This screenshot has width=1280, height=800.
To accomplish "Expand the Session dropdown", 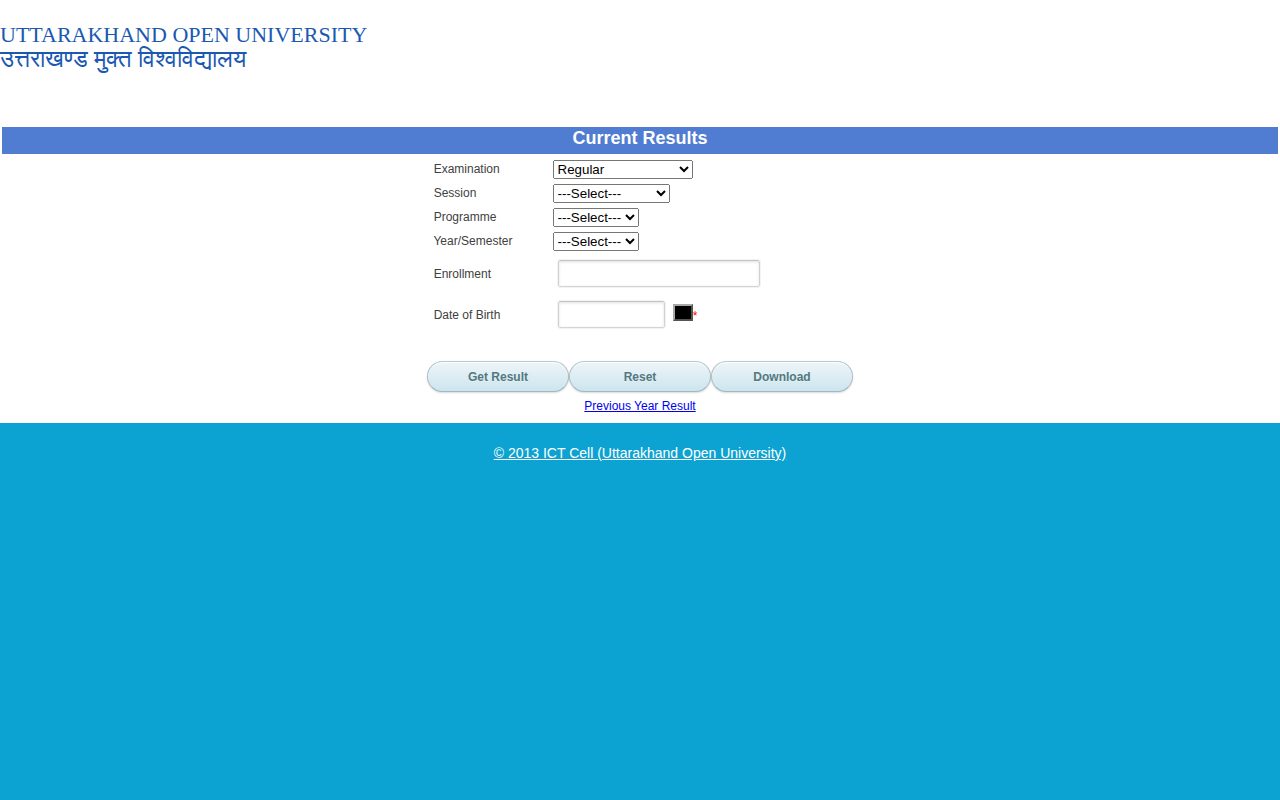I will click(611, 194).
